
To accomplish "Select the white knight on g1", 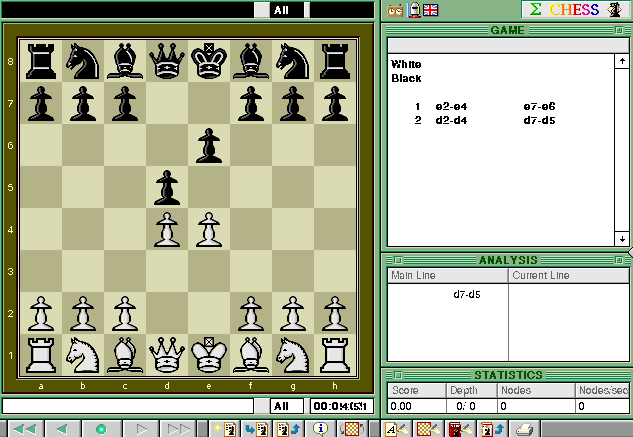I will tap(293, 355).
